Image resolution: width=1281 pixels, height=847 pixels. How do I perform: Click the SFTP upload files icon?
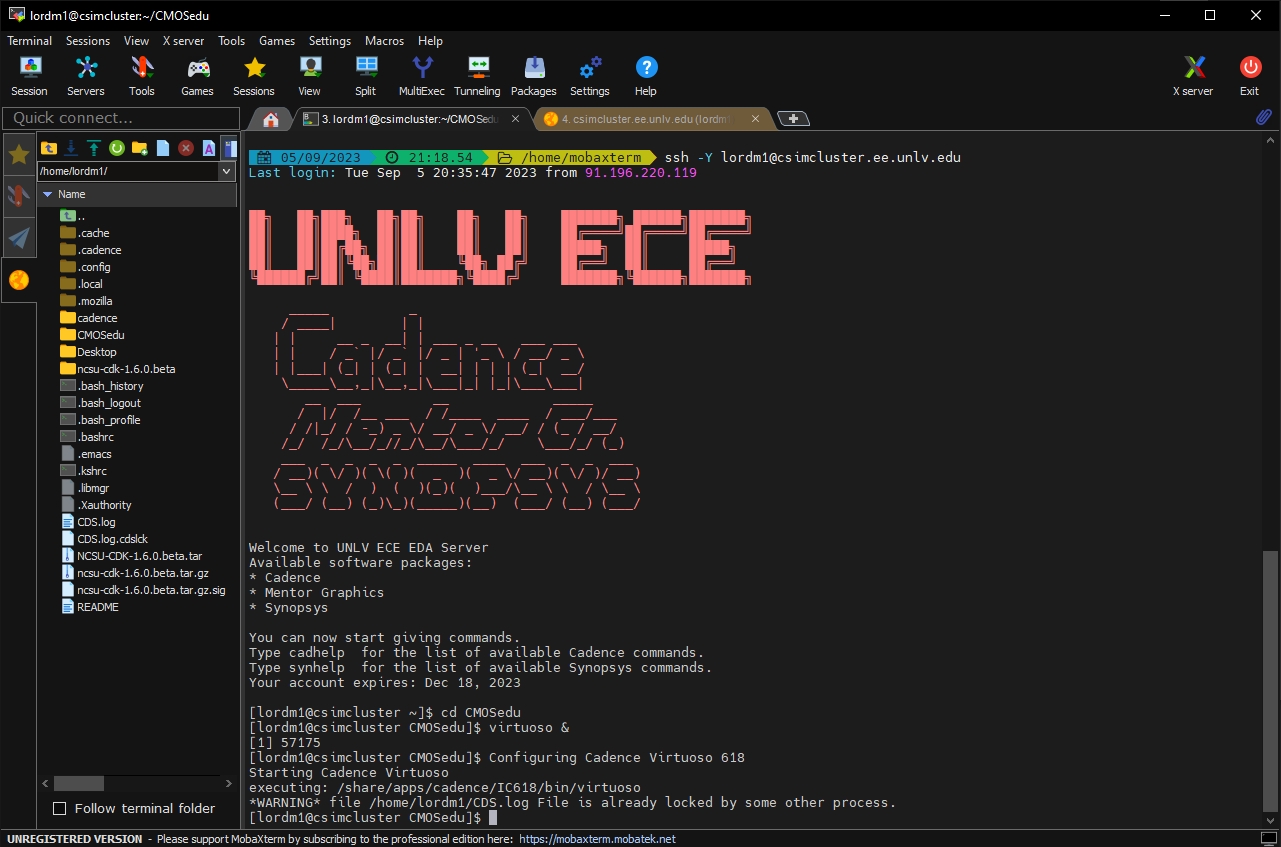(x=94, y=148)
